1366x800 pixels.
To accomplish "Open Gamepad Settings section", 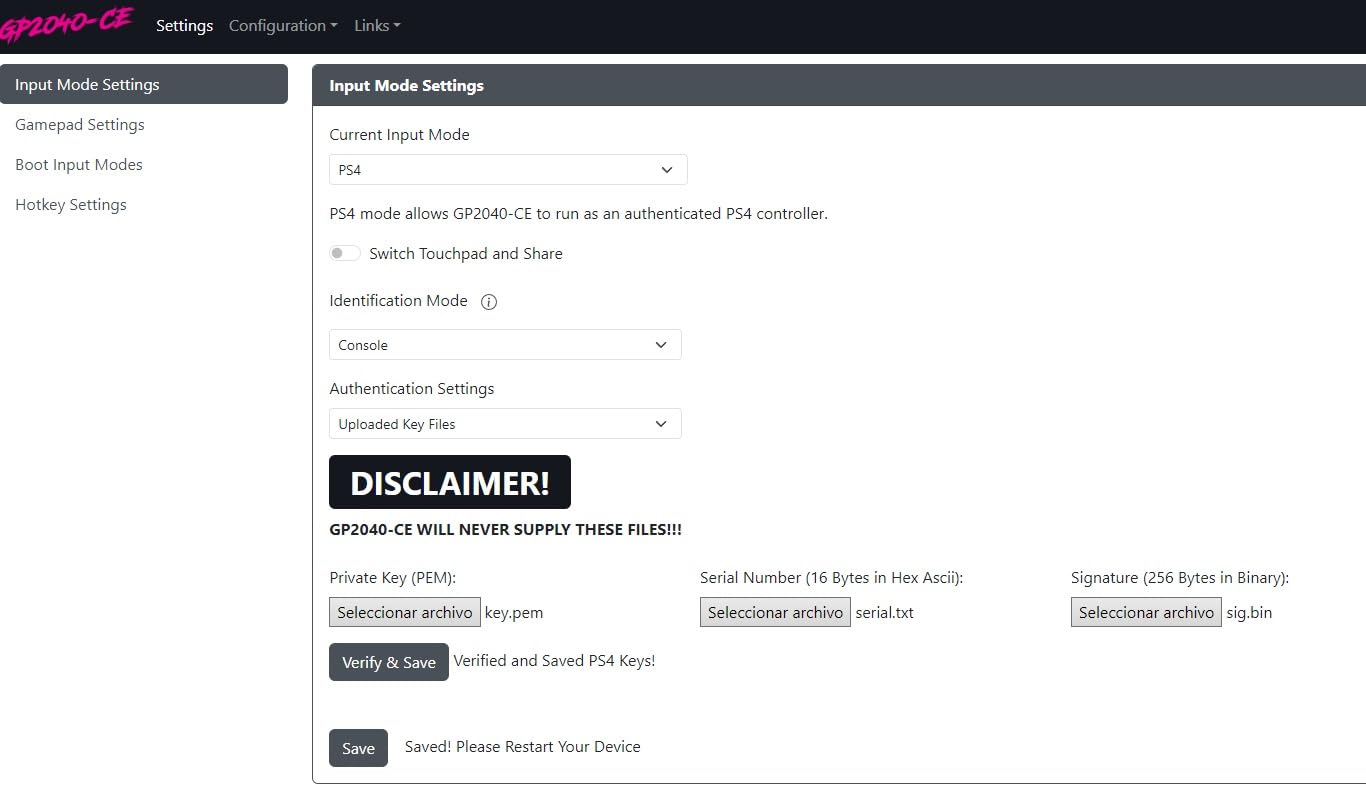I will 80,125.
